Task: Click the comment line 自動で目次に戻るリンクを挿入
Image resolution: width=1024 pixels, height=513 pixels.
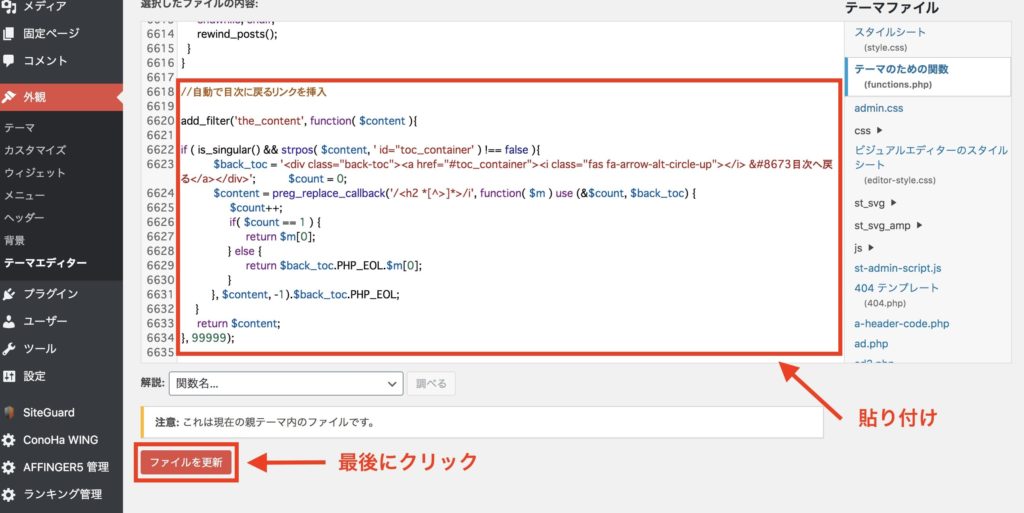Action: click(253, 92)
